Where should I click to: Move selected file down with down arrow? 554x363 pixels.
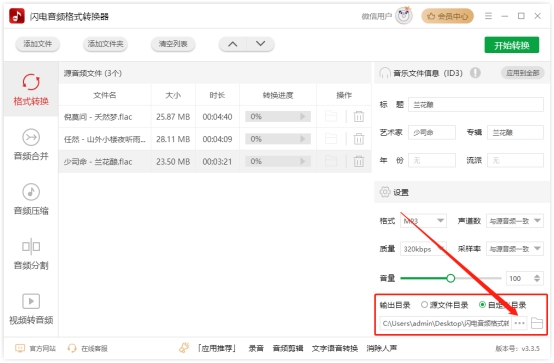(260, 44)
